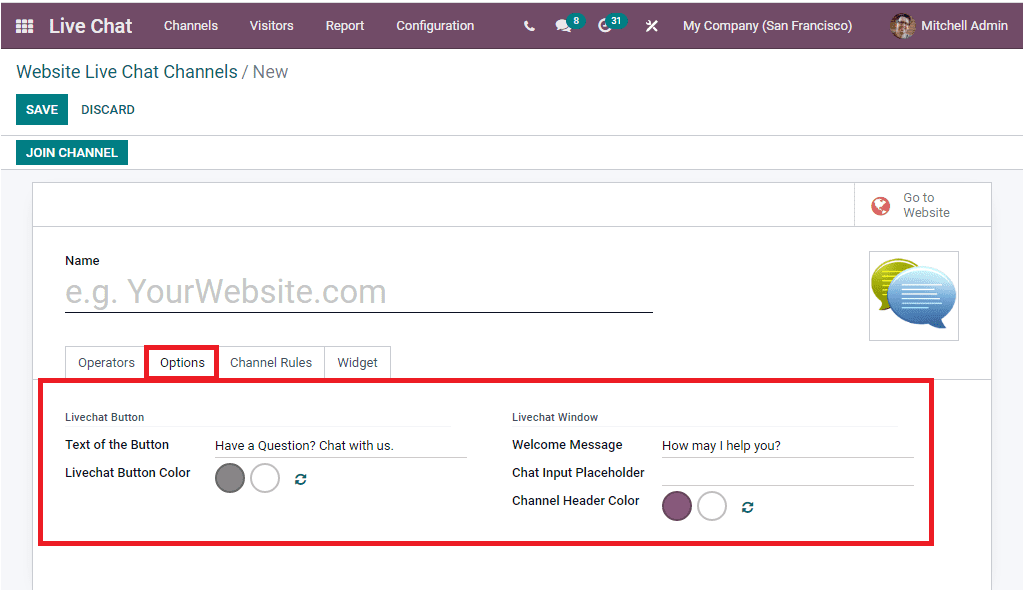Select the Options tab
The width and height of the screenshot is (1024, 591).
[182, 362]
